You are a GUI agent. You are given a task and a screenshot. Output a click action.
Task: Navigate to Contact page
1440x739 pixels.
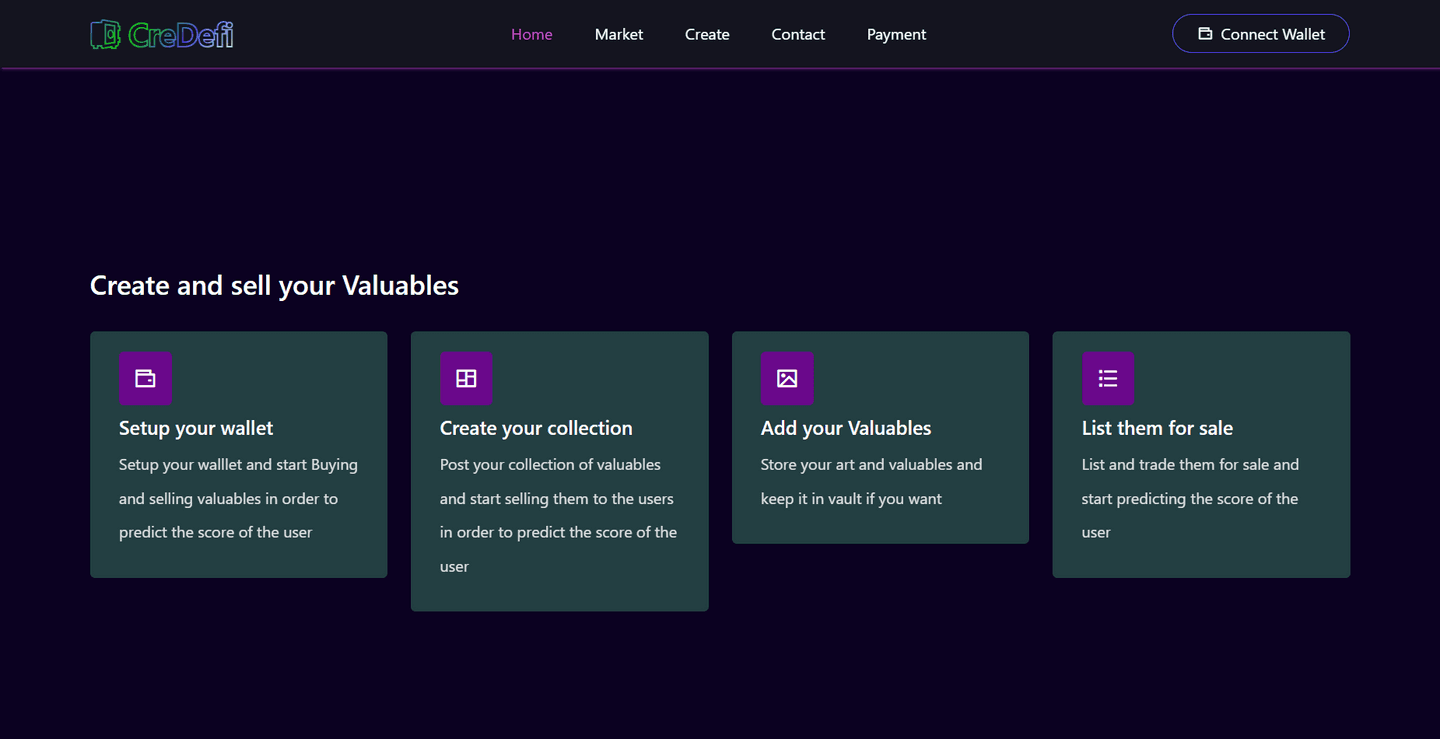[798, 34]
